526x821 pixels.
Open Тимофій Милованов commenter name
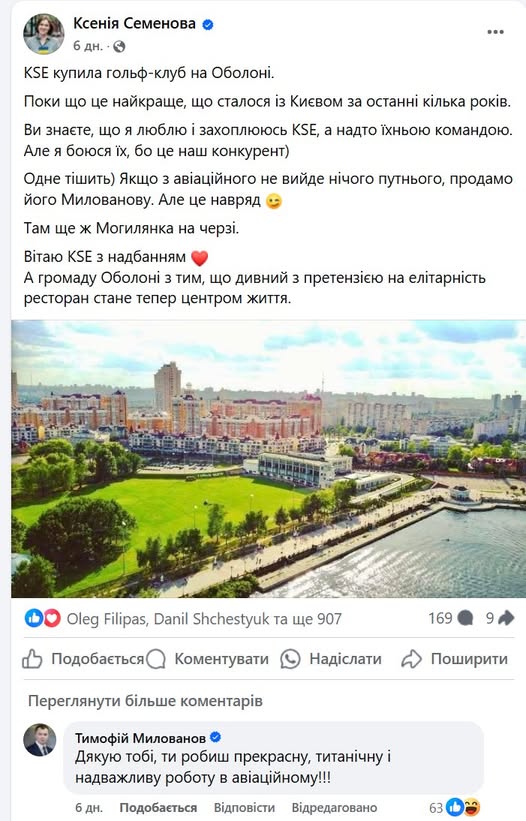pyautogui.click(x=140, y=738)
